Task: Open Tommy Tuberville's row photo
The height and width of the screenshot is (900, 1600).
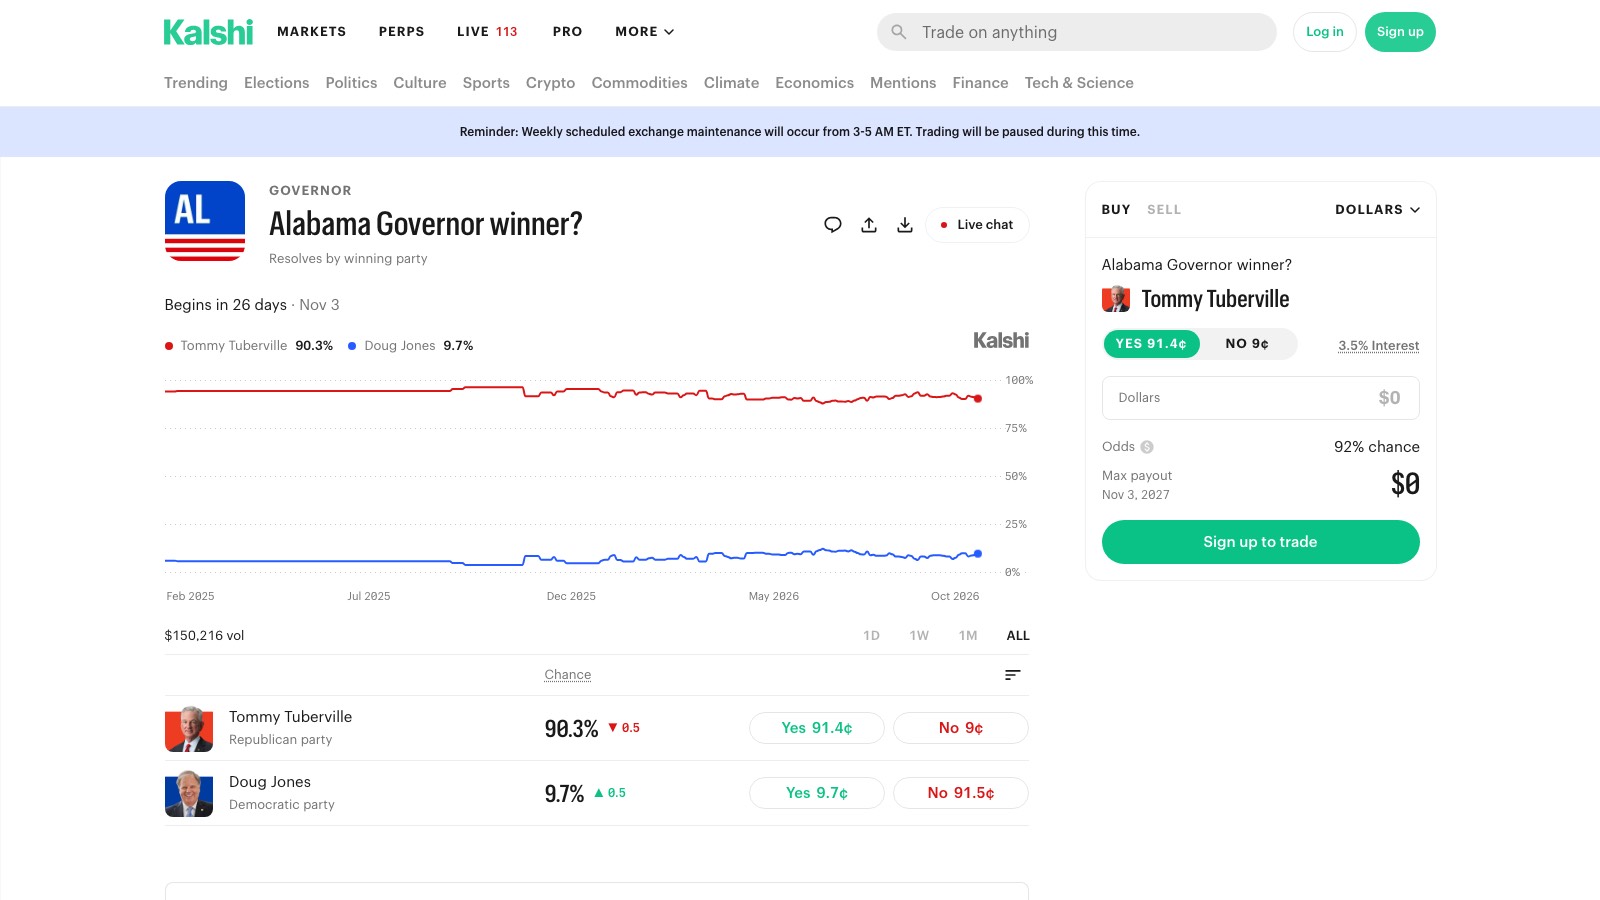Action: tap(189, 728)
